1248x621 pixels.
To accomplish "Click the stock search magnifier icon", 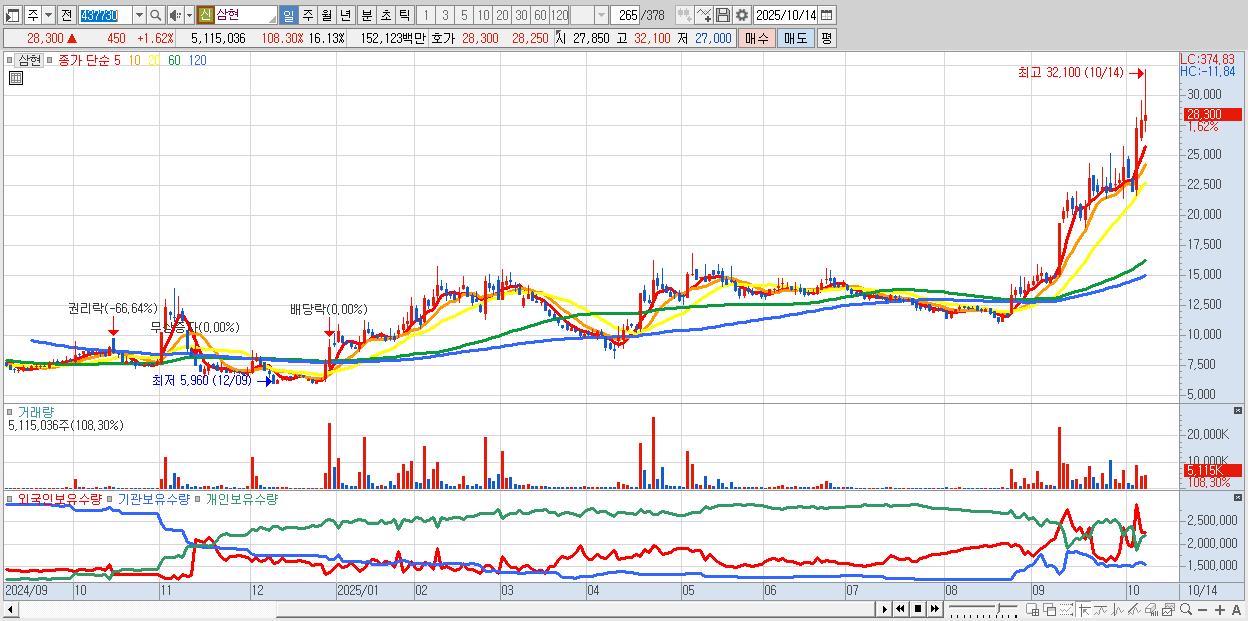I will click(x=155, y=15).
